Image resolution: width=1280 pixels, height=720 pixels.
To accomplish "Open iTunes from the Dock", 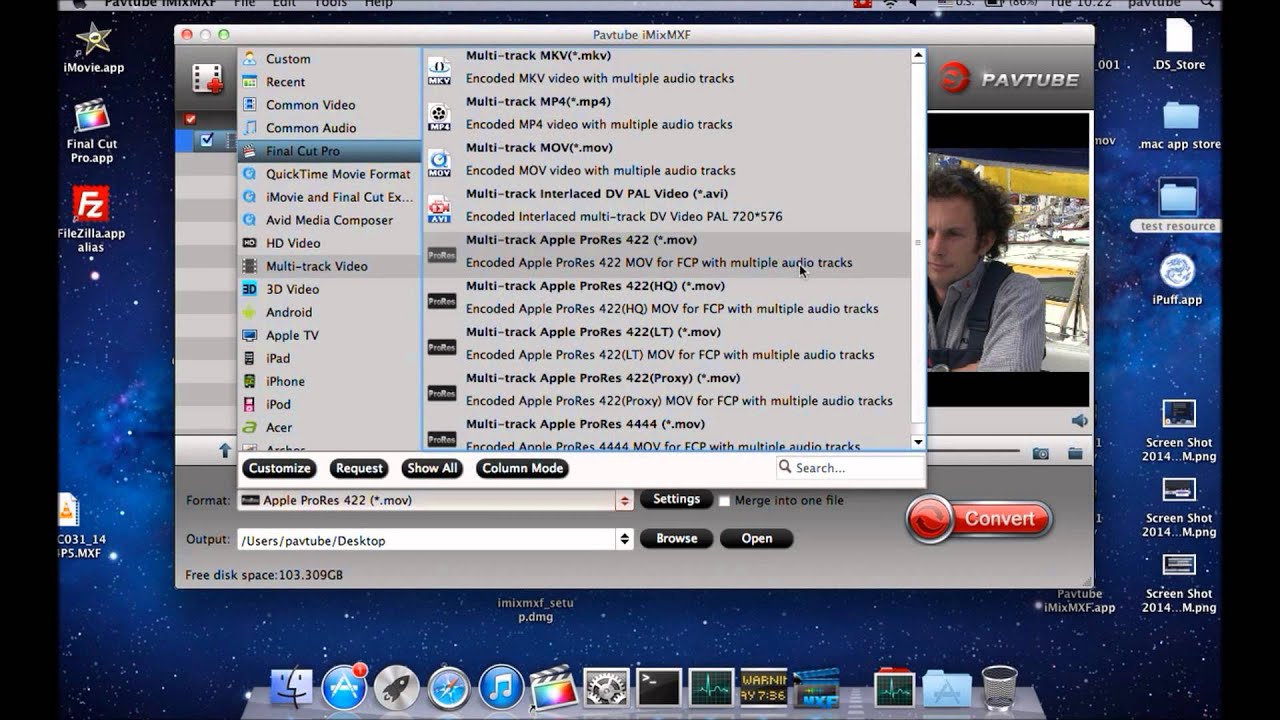I will point(501,688).
